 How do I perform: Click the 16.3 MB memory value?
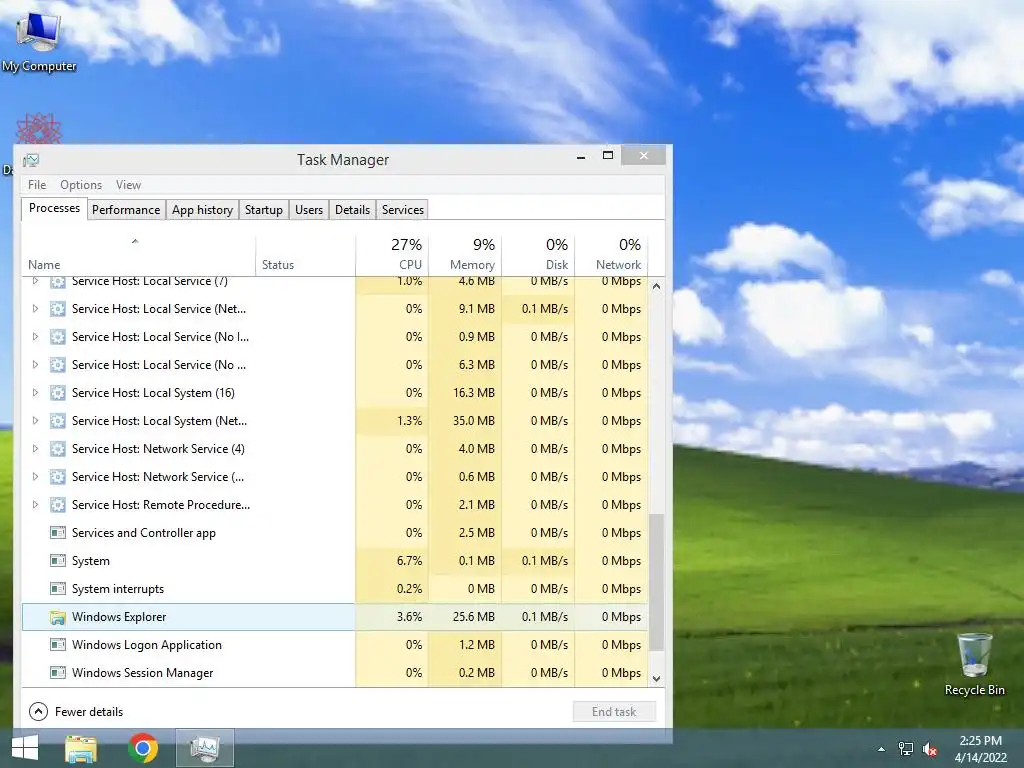coord(473,392)
